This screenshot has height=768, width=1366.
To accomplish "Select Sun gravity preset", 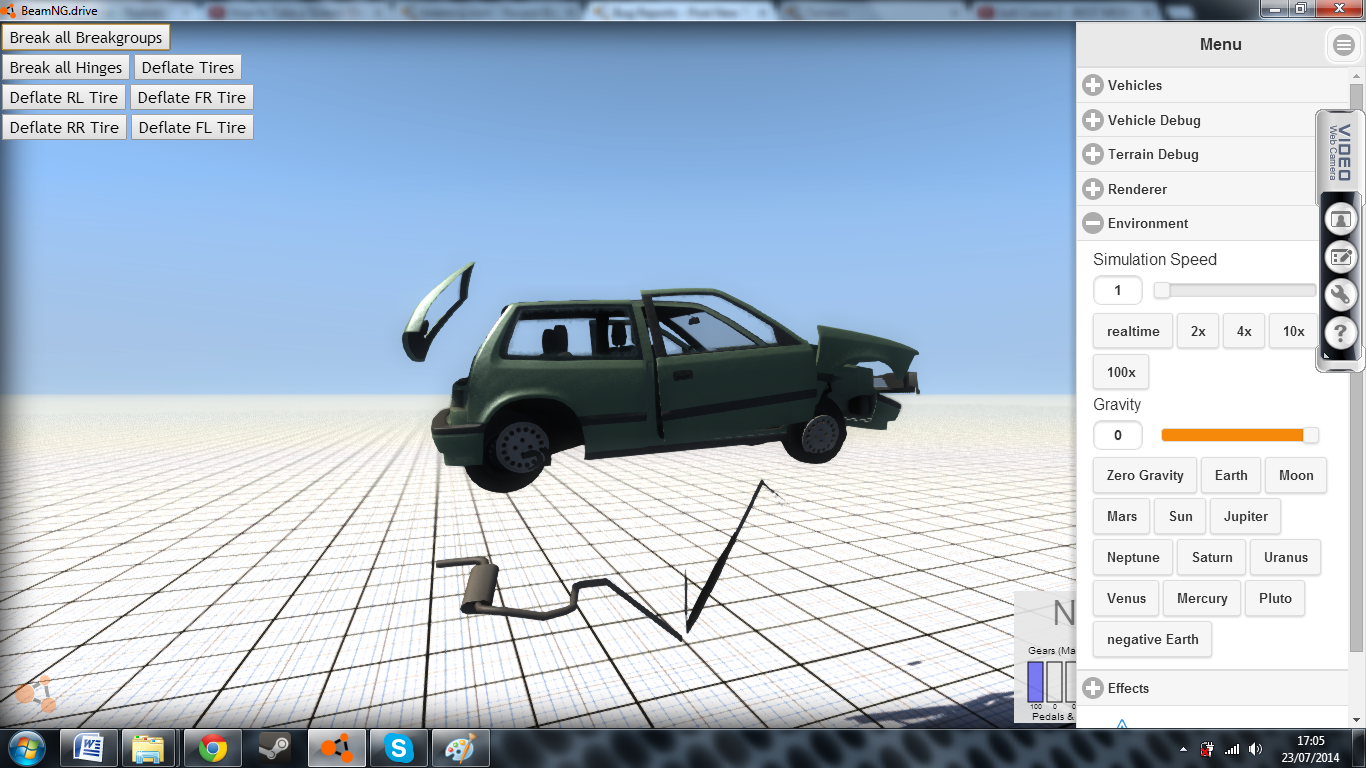I will (1181, 516).
